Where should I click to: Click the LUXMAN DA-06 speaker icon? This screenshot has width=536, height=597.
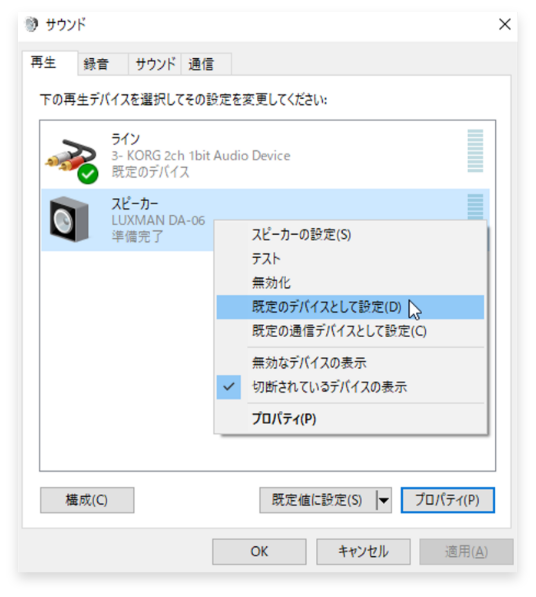pyautogui.click(x=69, y=219)
